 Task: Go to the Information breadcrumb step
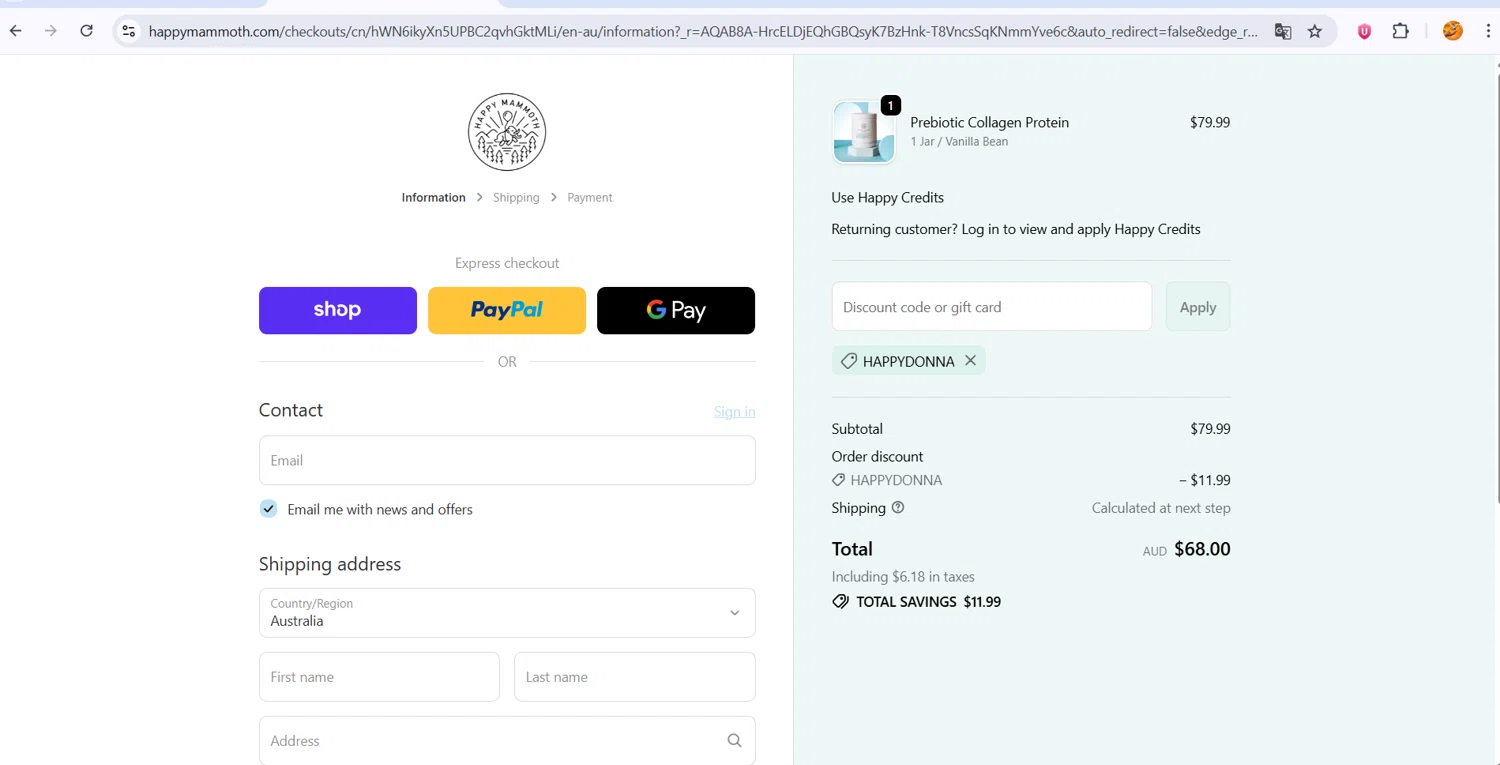(433, 197)
